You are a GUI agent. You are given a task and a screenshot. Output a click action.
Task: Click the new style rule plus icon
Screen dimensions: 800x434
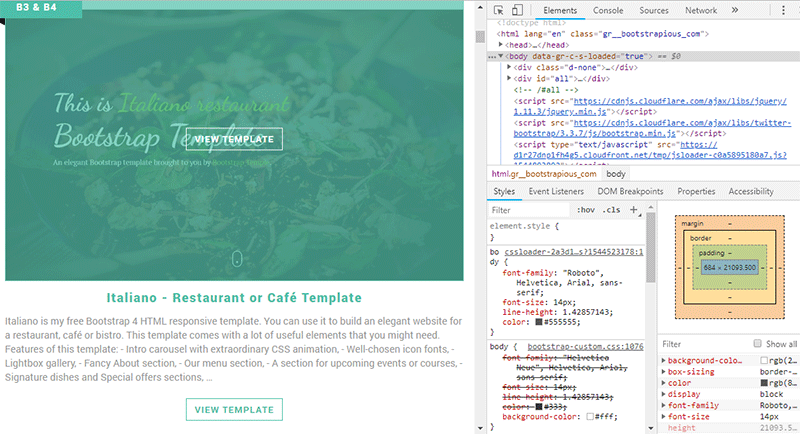point(634,210)
